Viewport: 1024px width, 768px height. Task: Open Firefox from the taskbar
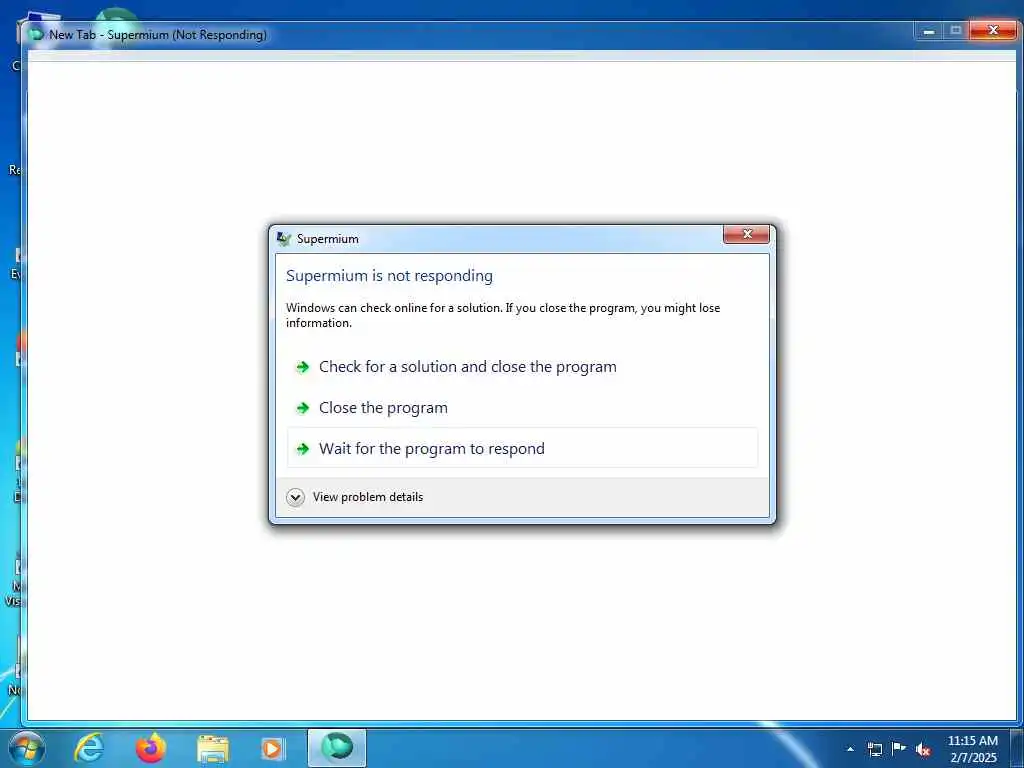tap(151, 748)
